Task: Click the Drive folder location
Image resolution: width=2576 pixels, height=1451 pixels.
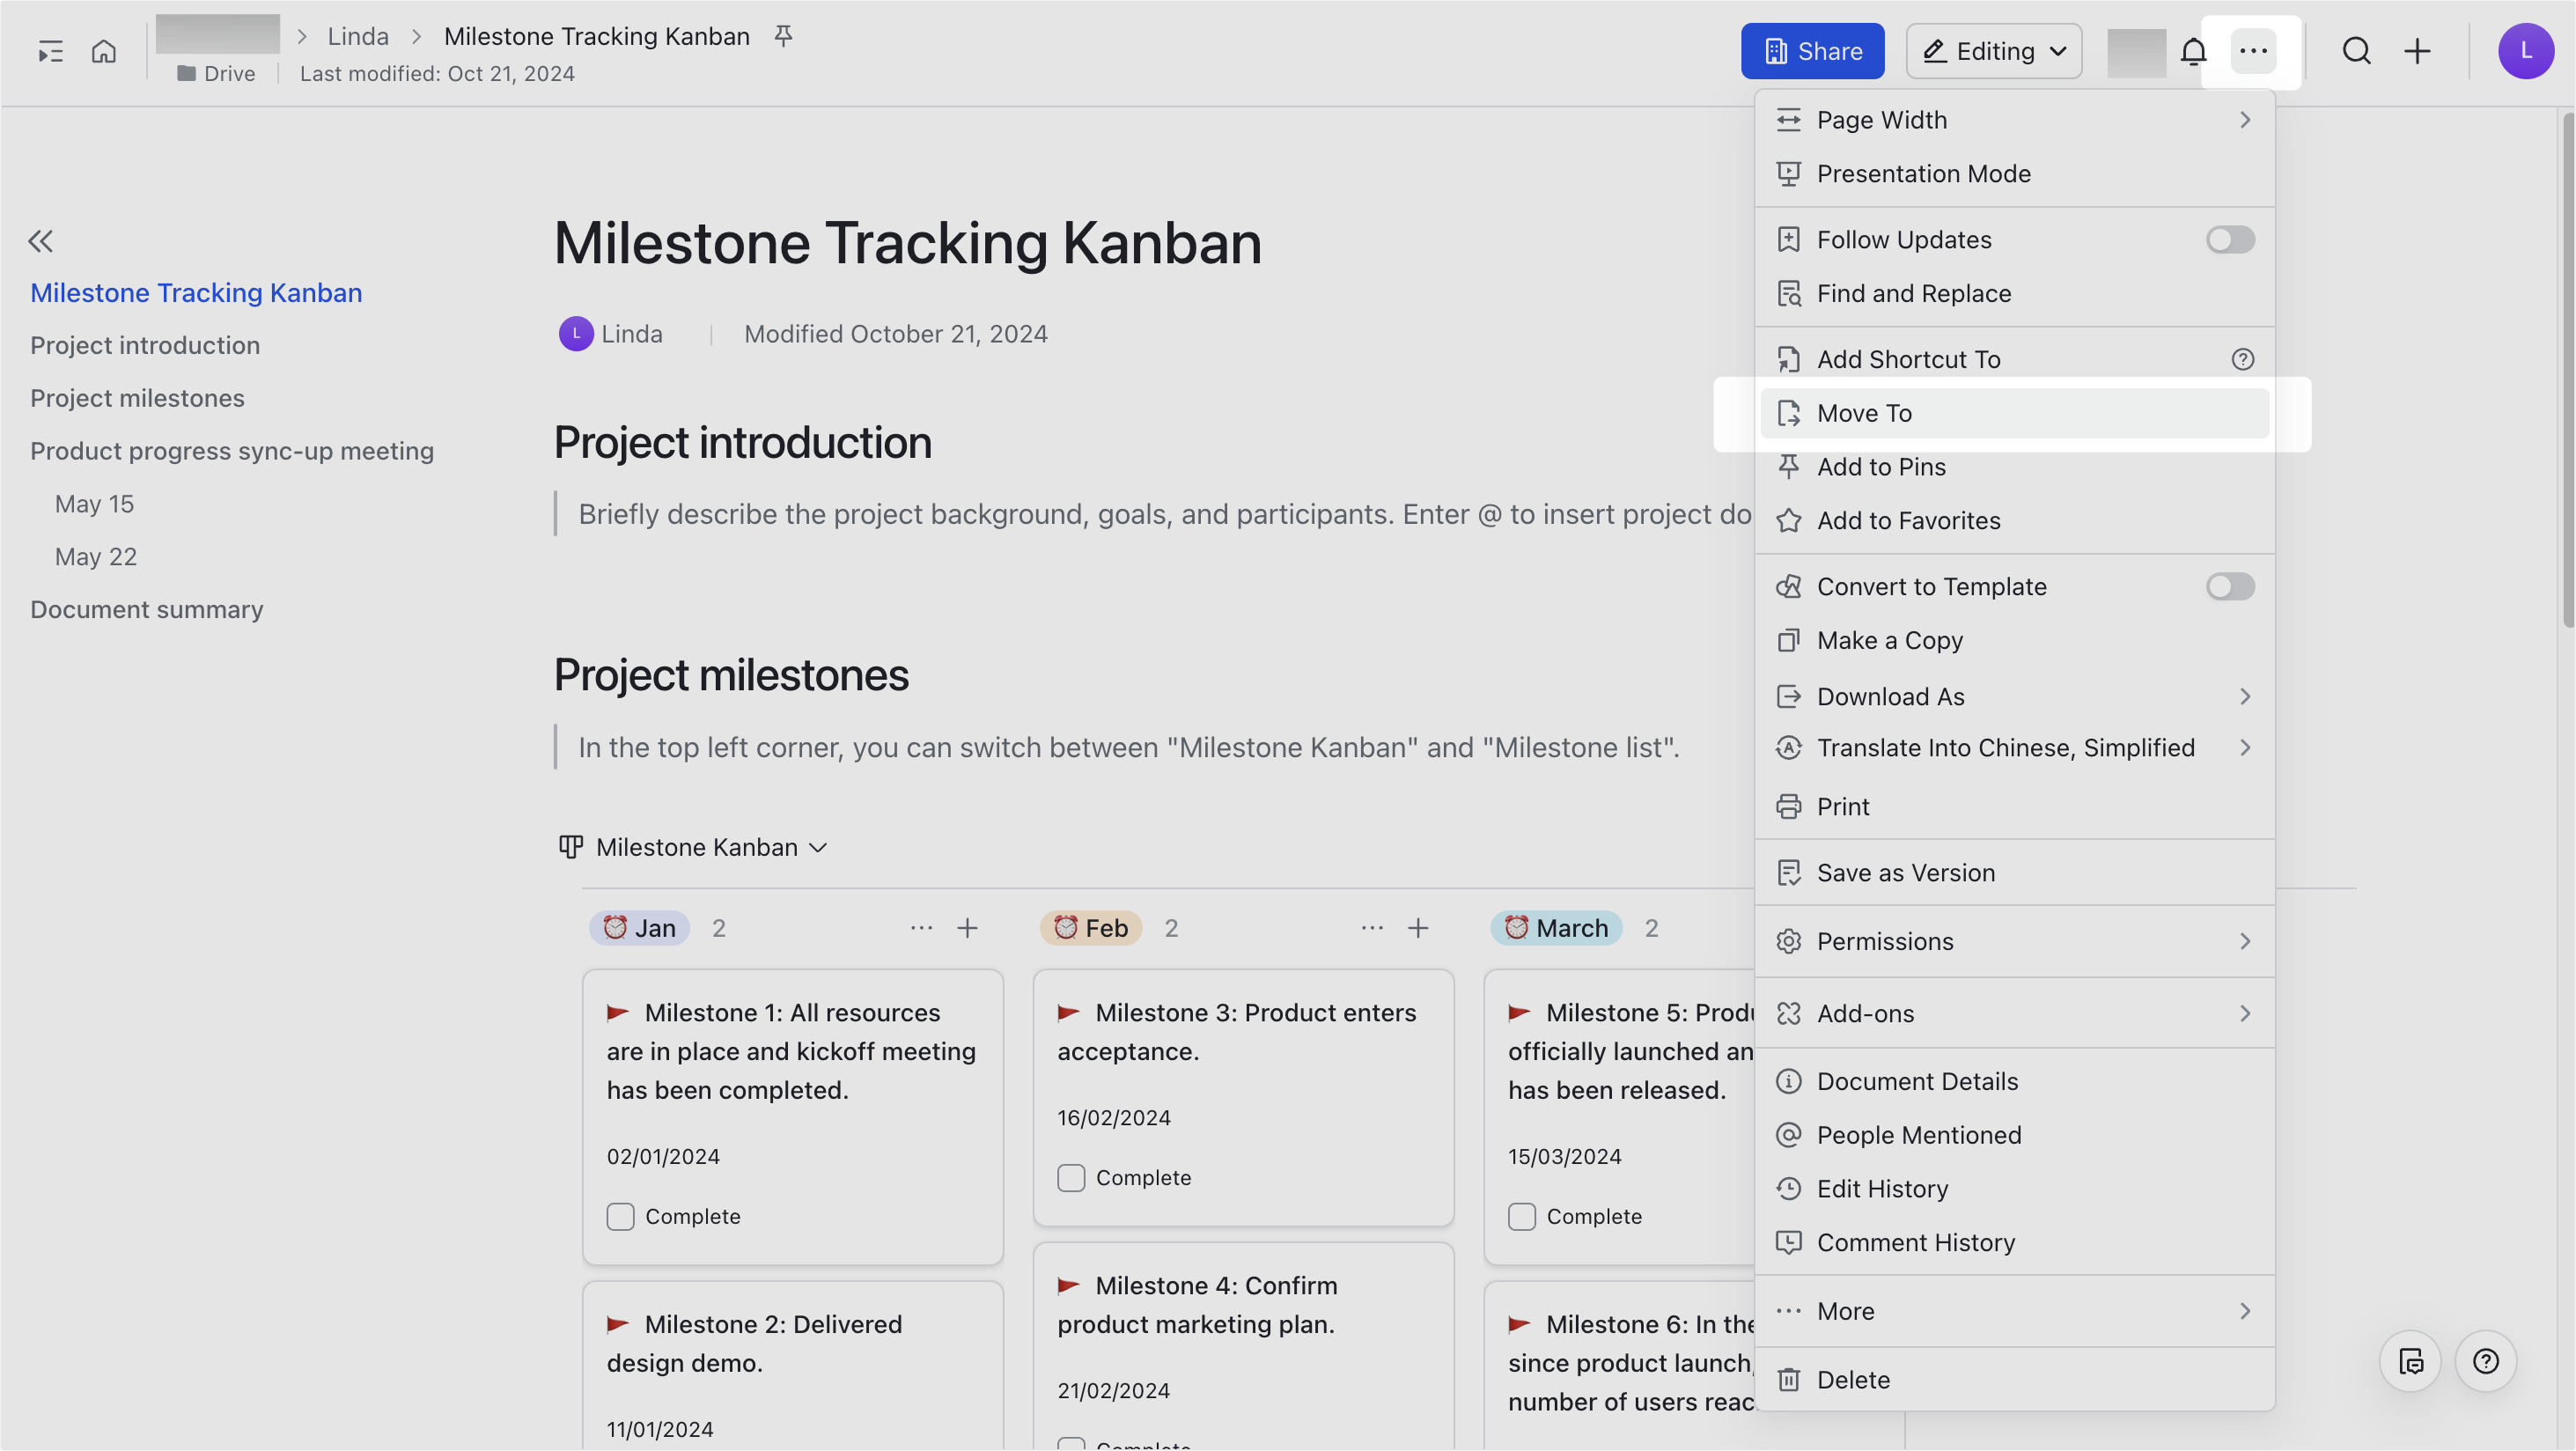Action: point(216,74)
